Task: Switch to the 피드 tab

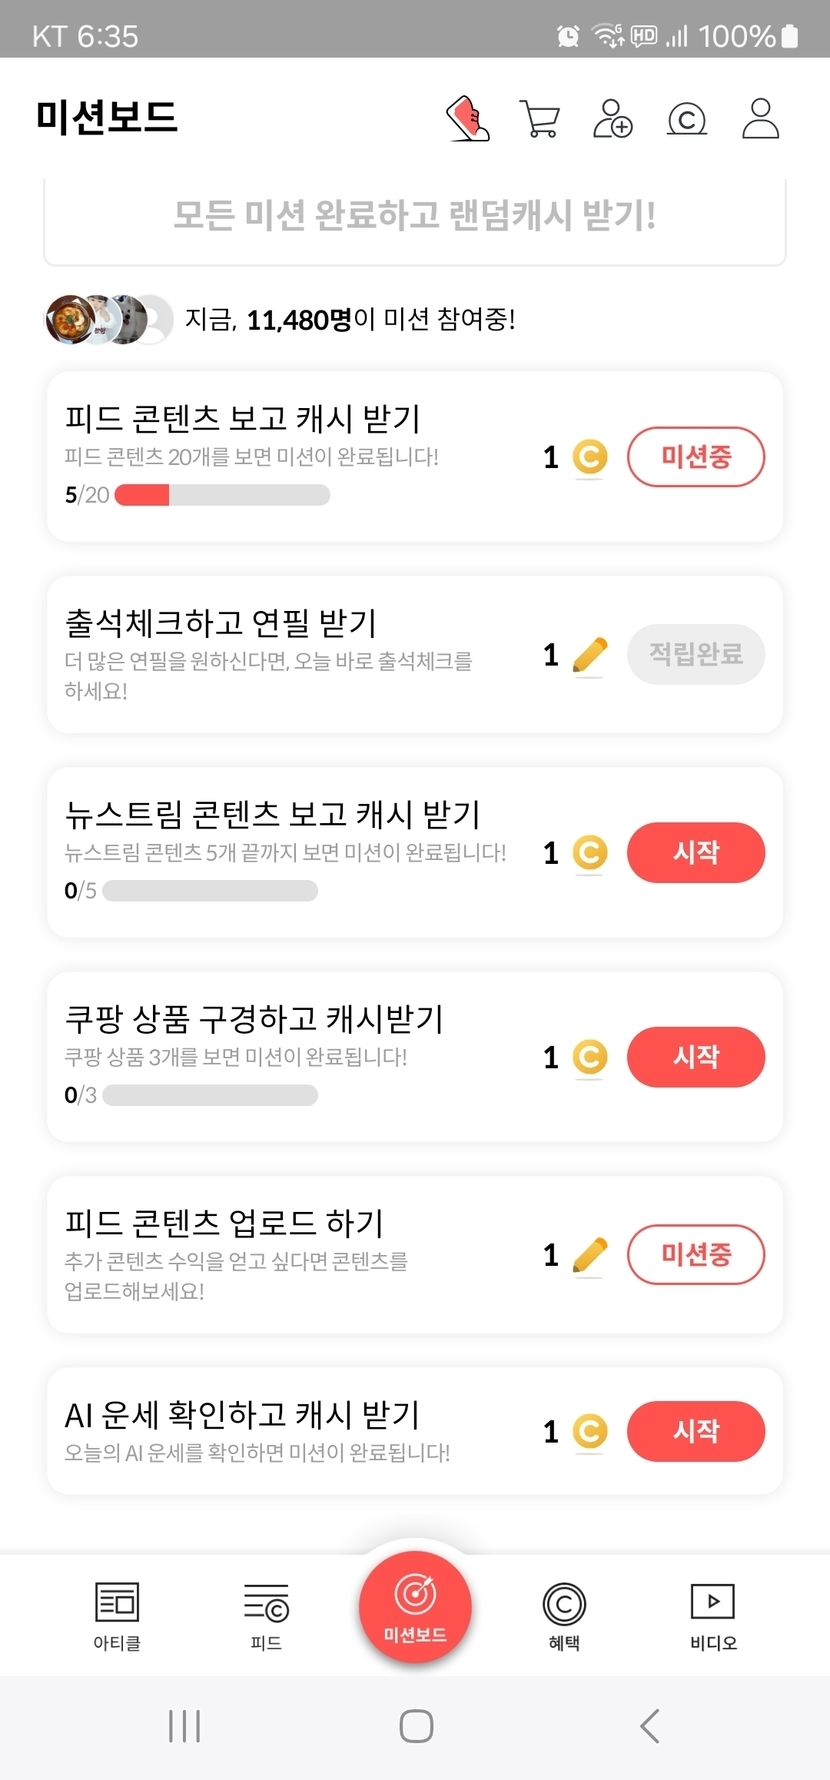Action: (266, 1615)
